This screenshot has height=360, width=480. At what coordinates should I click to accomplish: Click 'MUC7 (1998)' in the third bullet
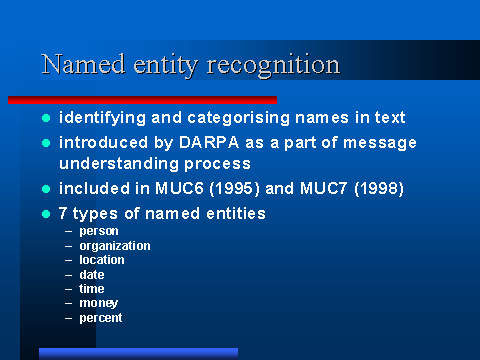352,189
